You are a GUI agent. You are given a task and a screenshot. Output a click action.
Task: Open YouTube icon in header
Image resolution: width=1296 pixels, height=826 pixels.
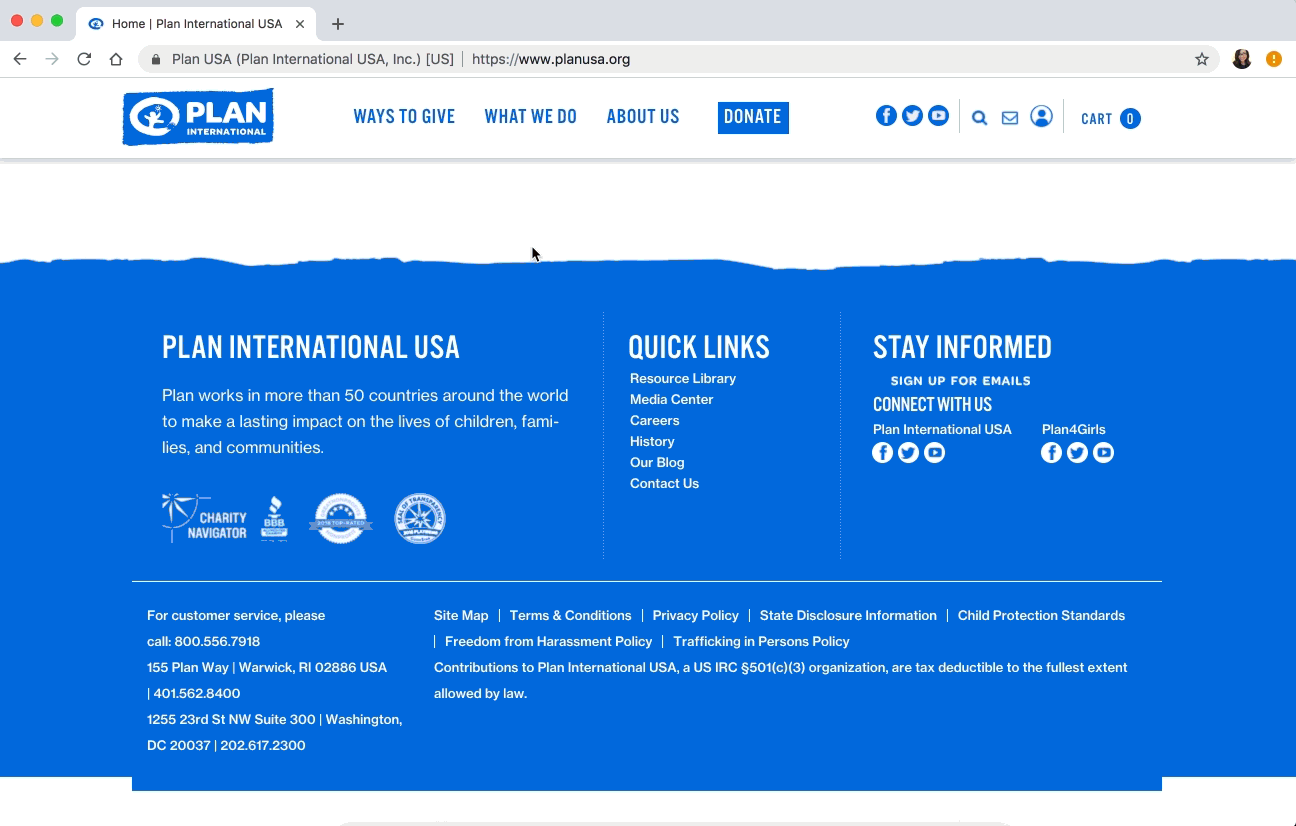[x=938, y=116]
